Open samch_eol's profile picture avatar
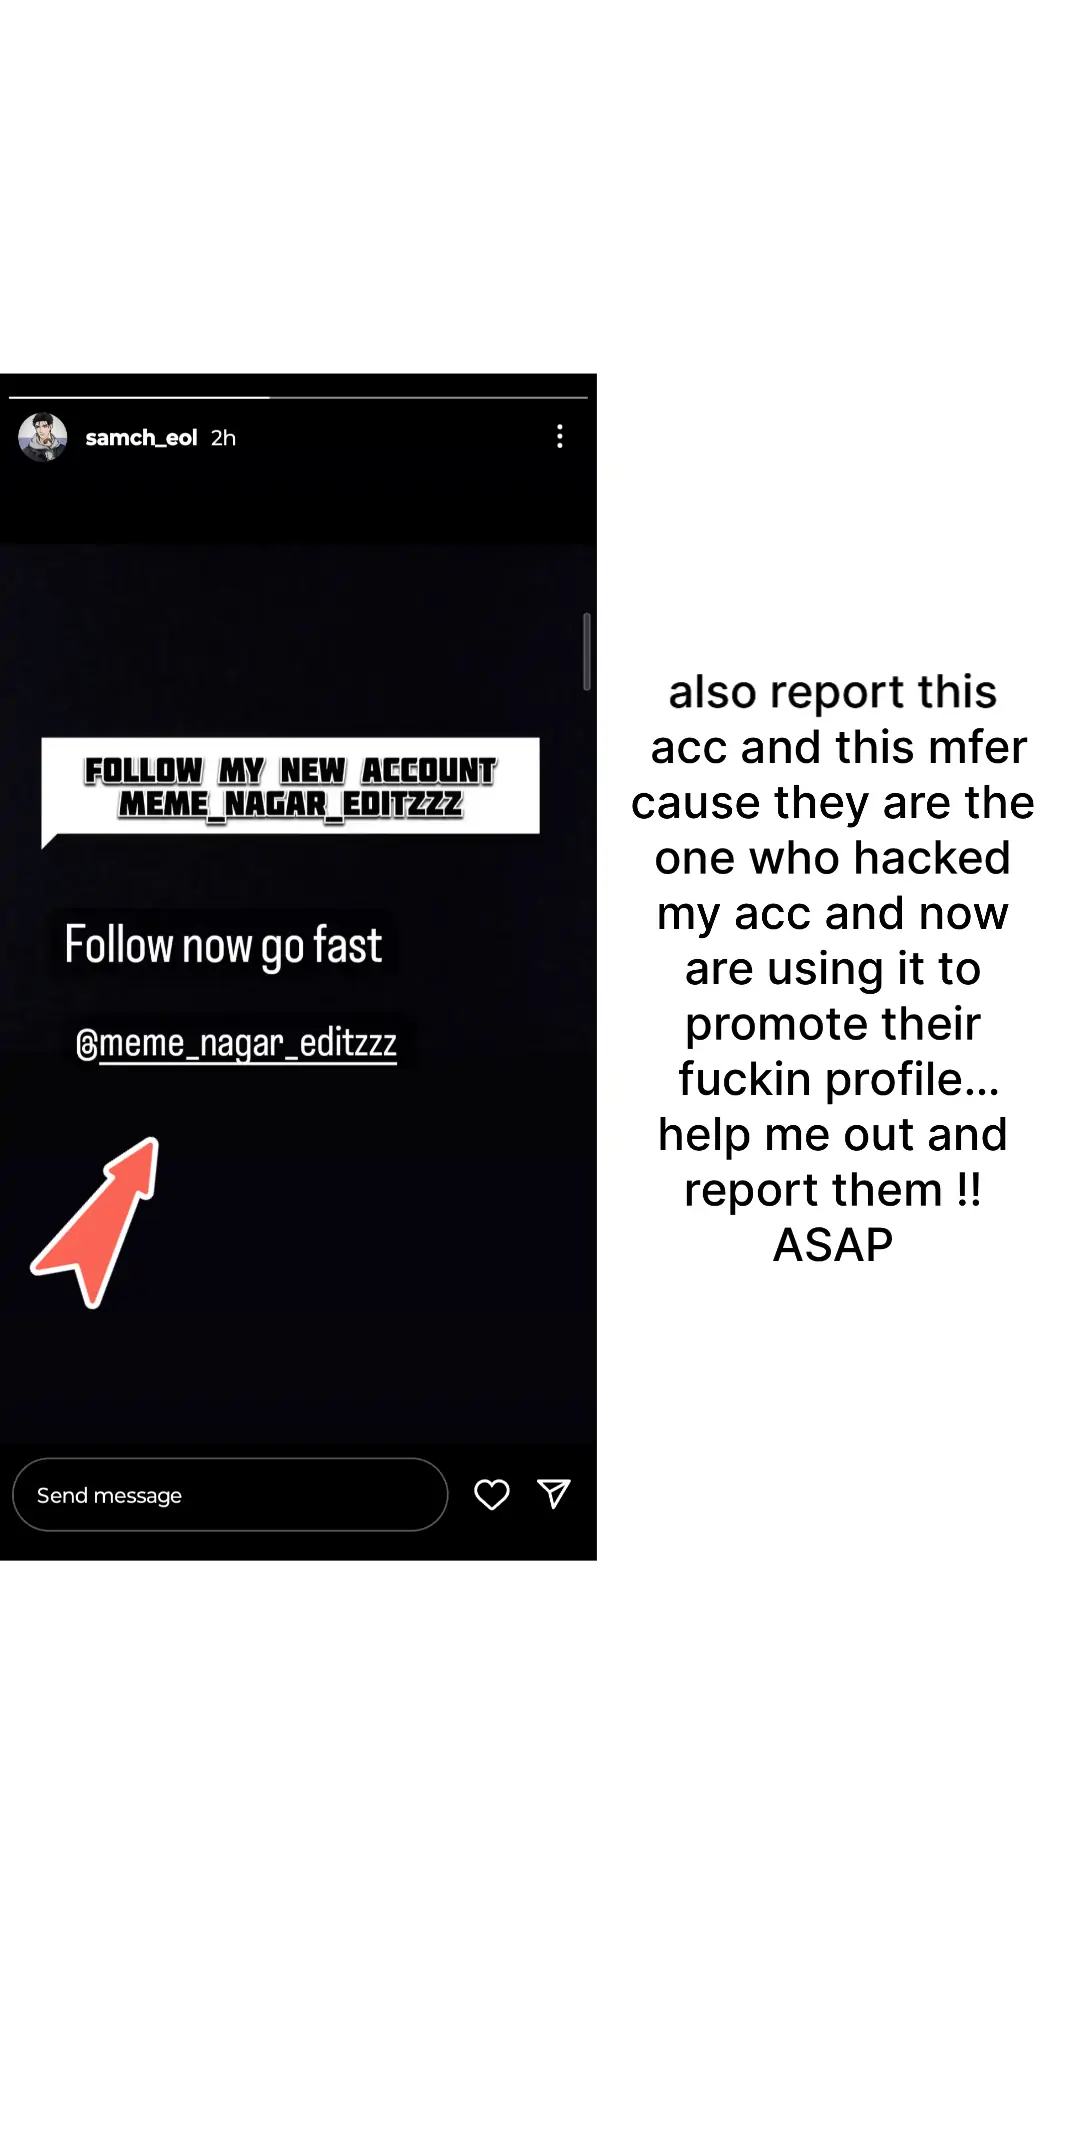 43,437
